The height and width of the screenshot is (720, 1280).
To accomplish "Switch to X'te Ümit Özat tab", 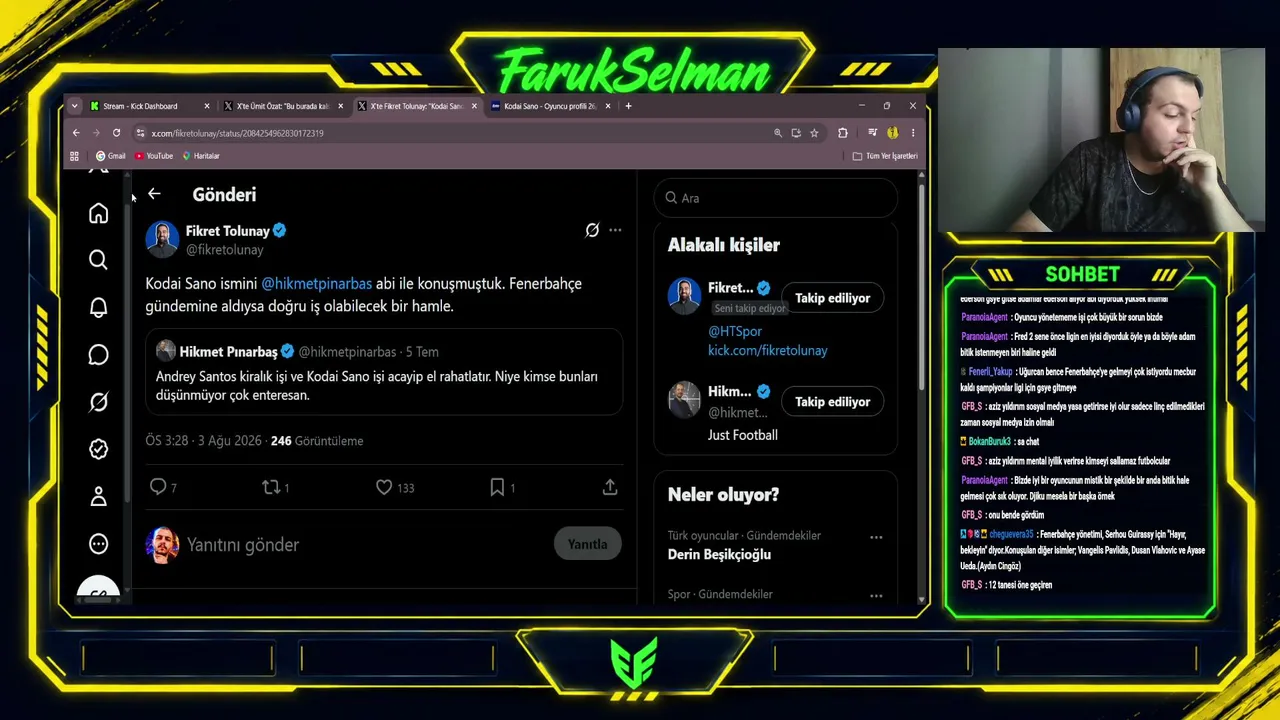I will (x=284, y=106).
